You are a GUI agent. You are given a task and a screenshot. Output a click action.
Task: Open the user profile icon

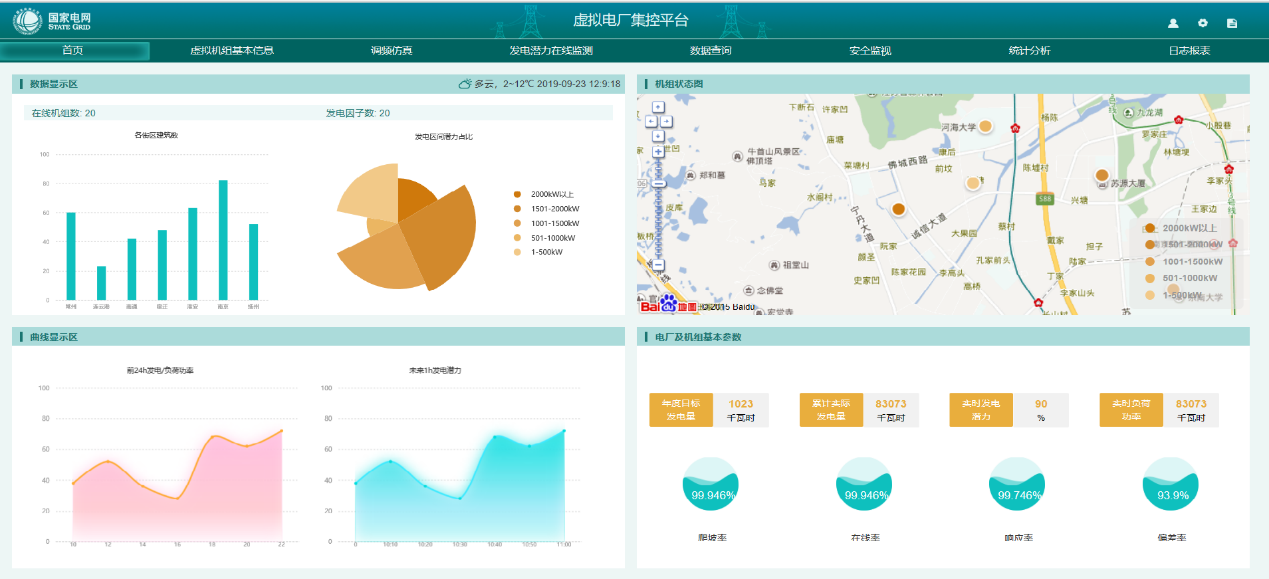pos(1173,23)
